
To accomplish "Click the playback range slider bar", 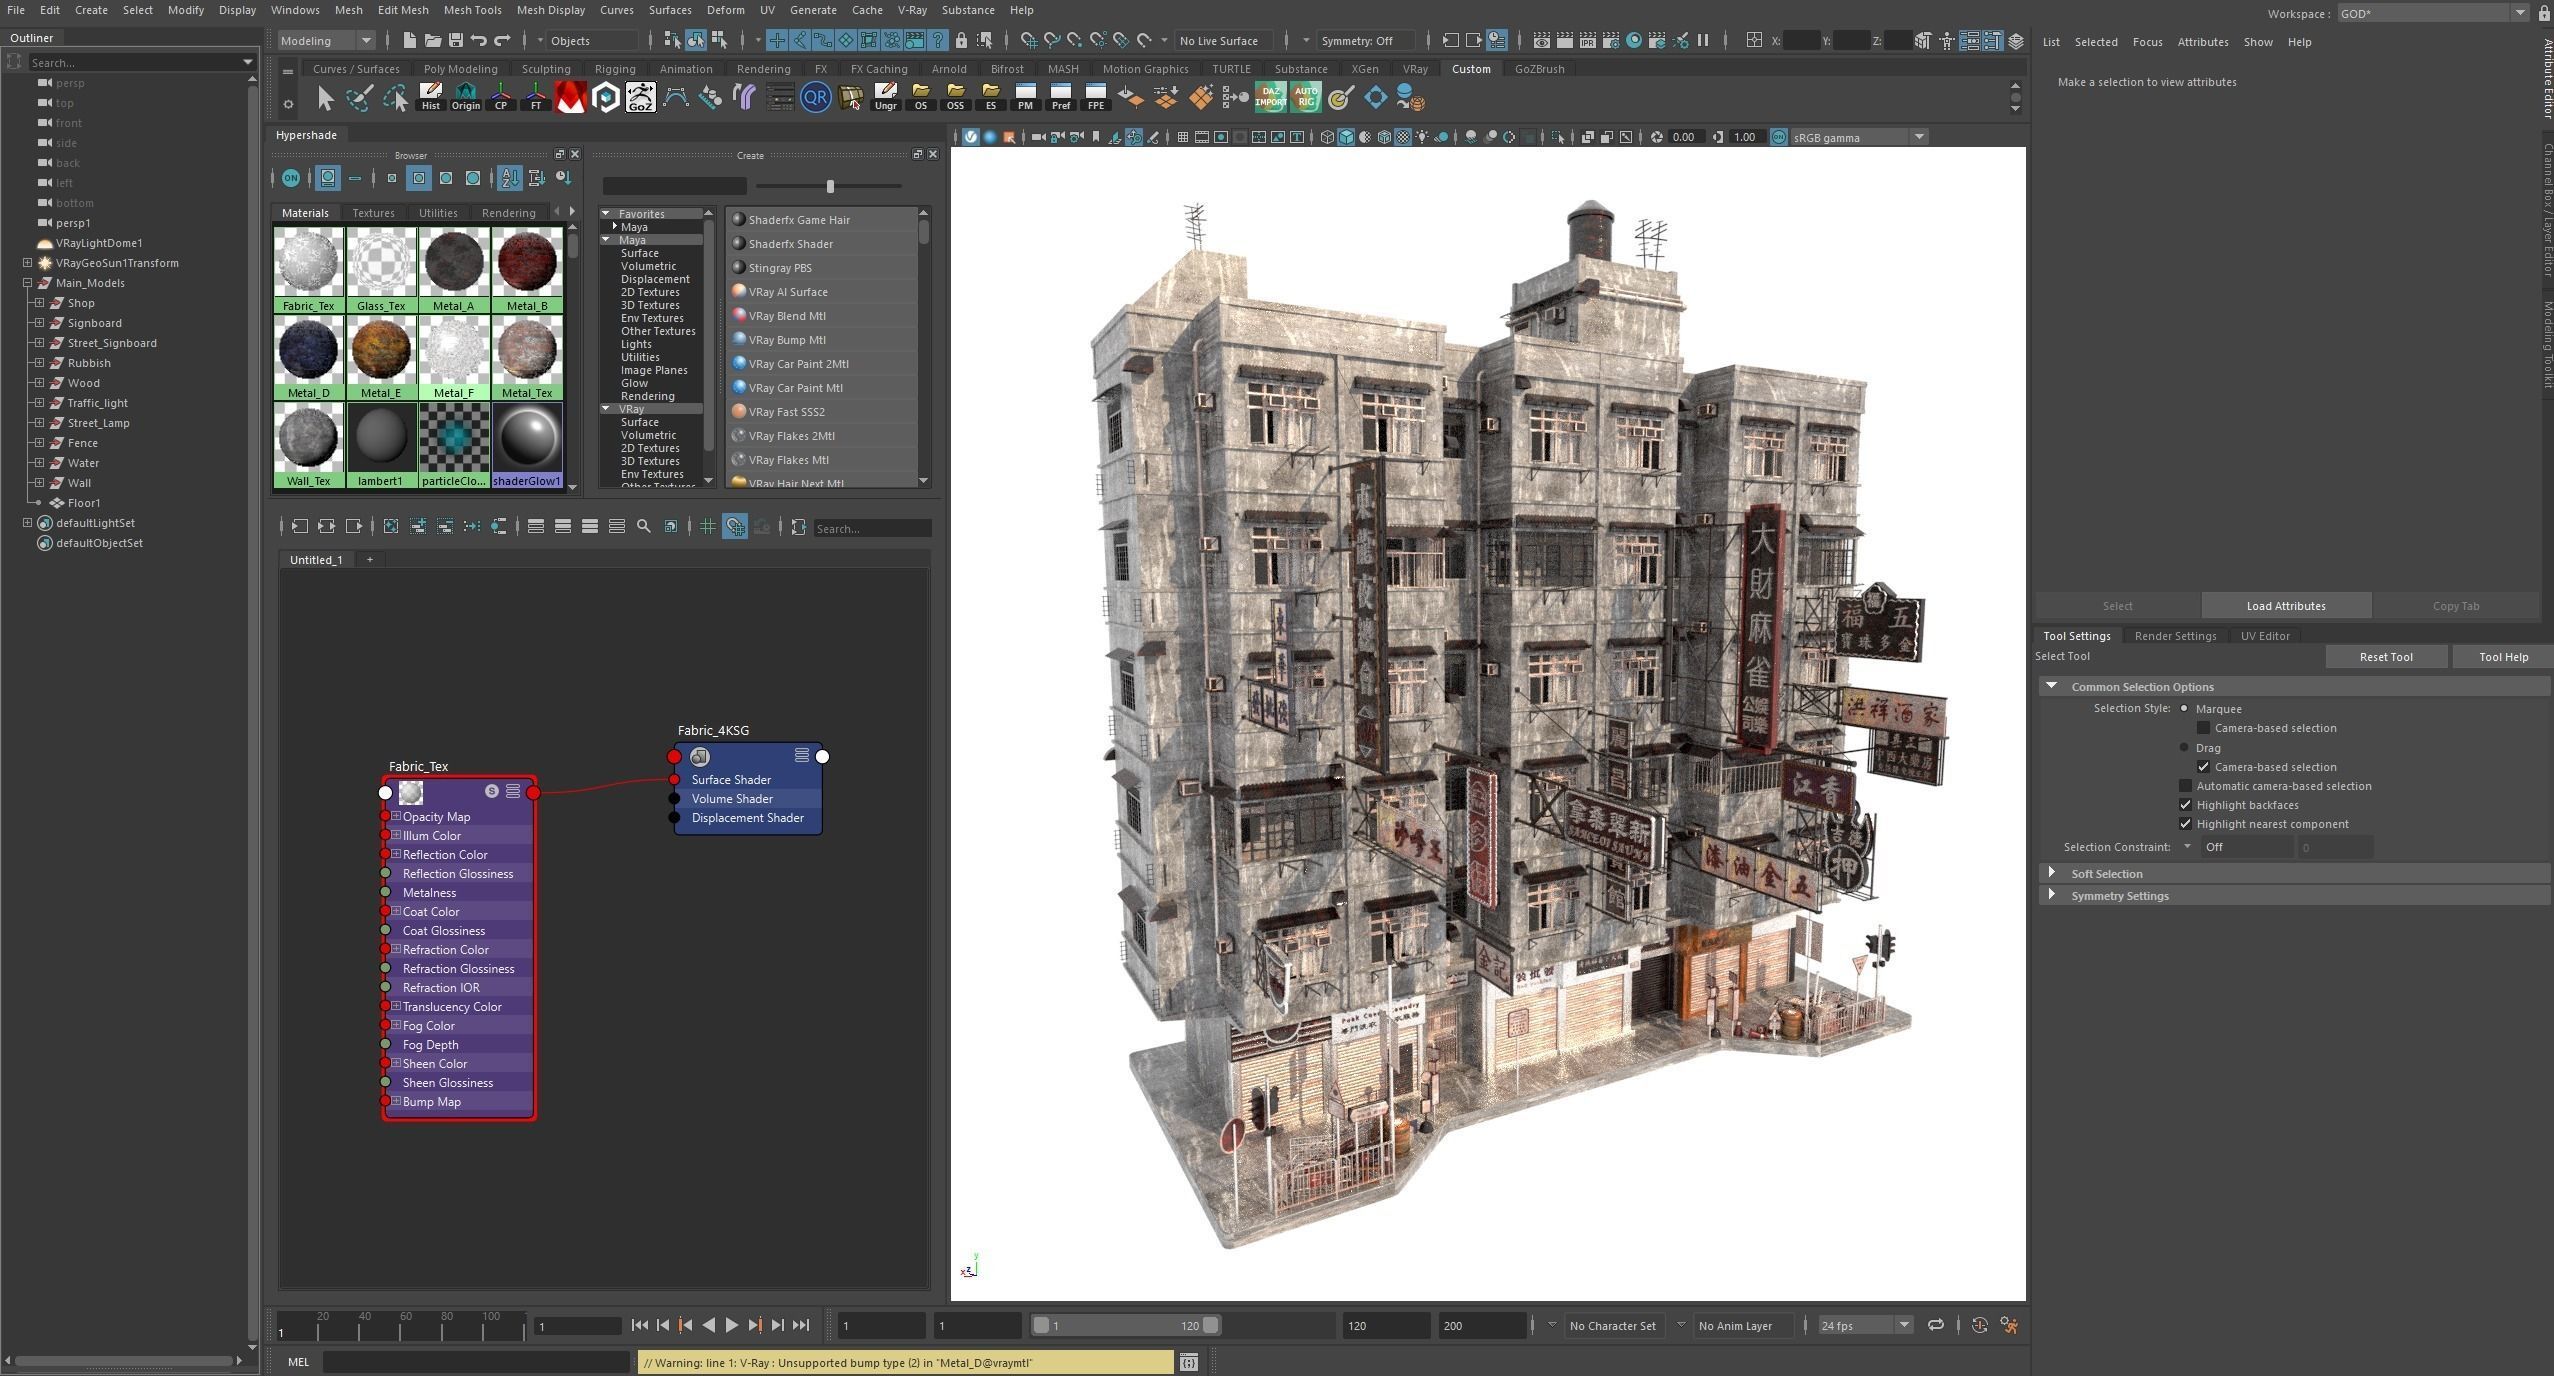I will (1125, 1325).
